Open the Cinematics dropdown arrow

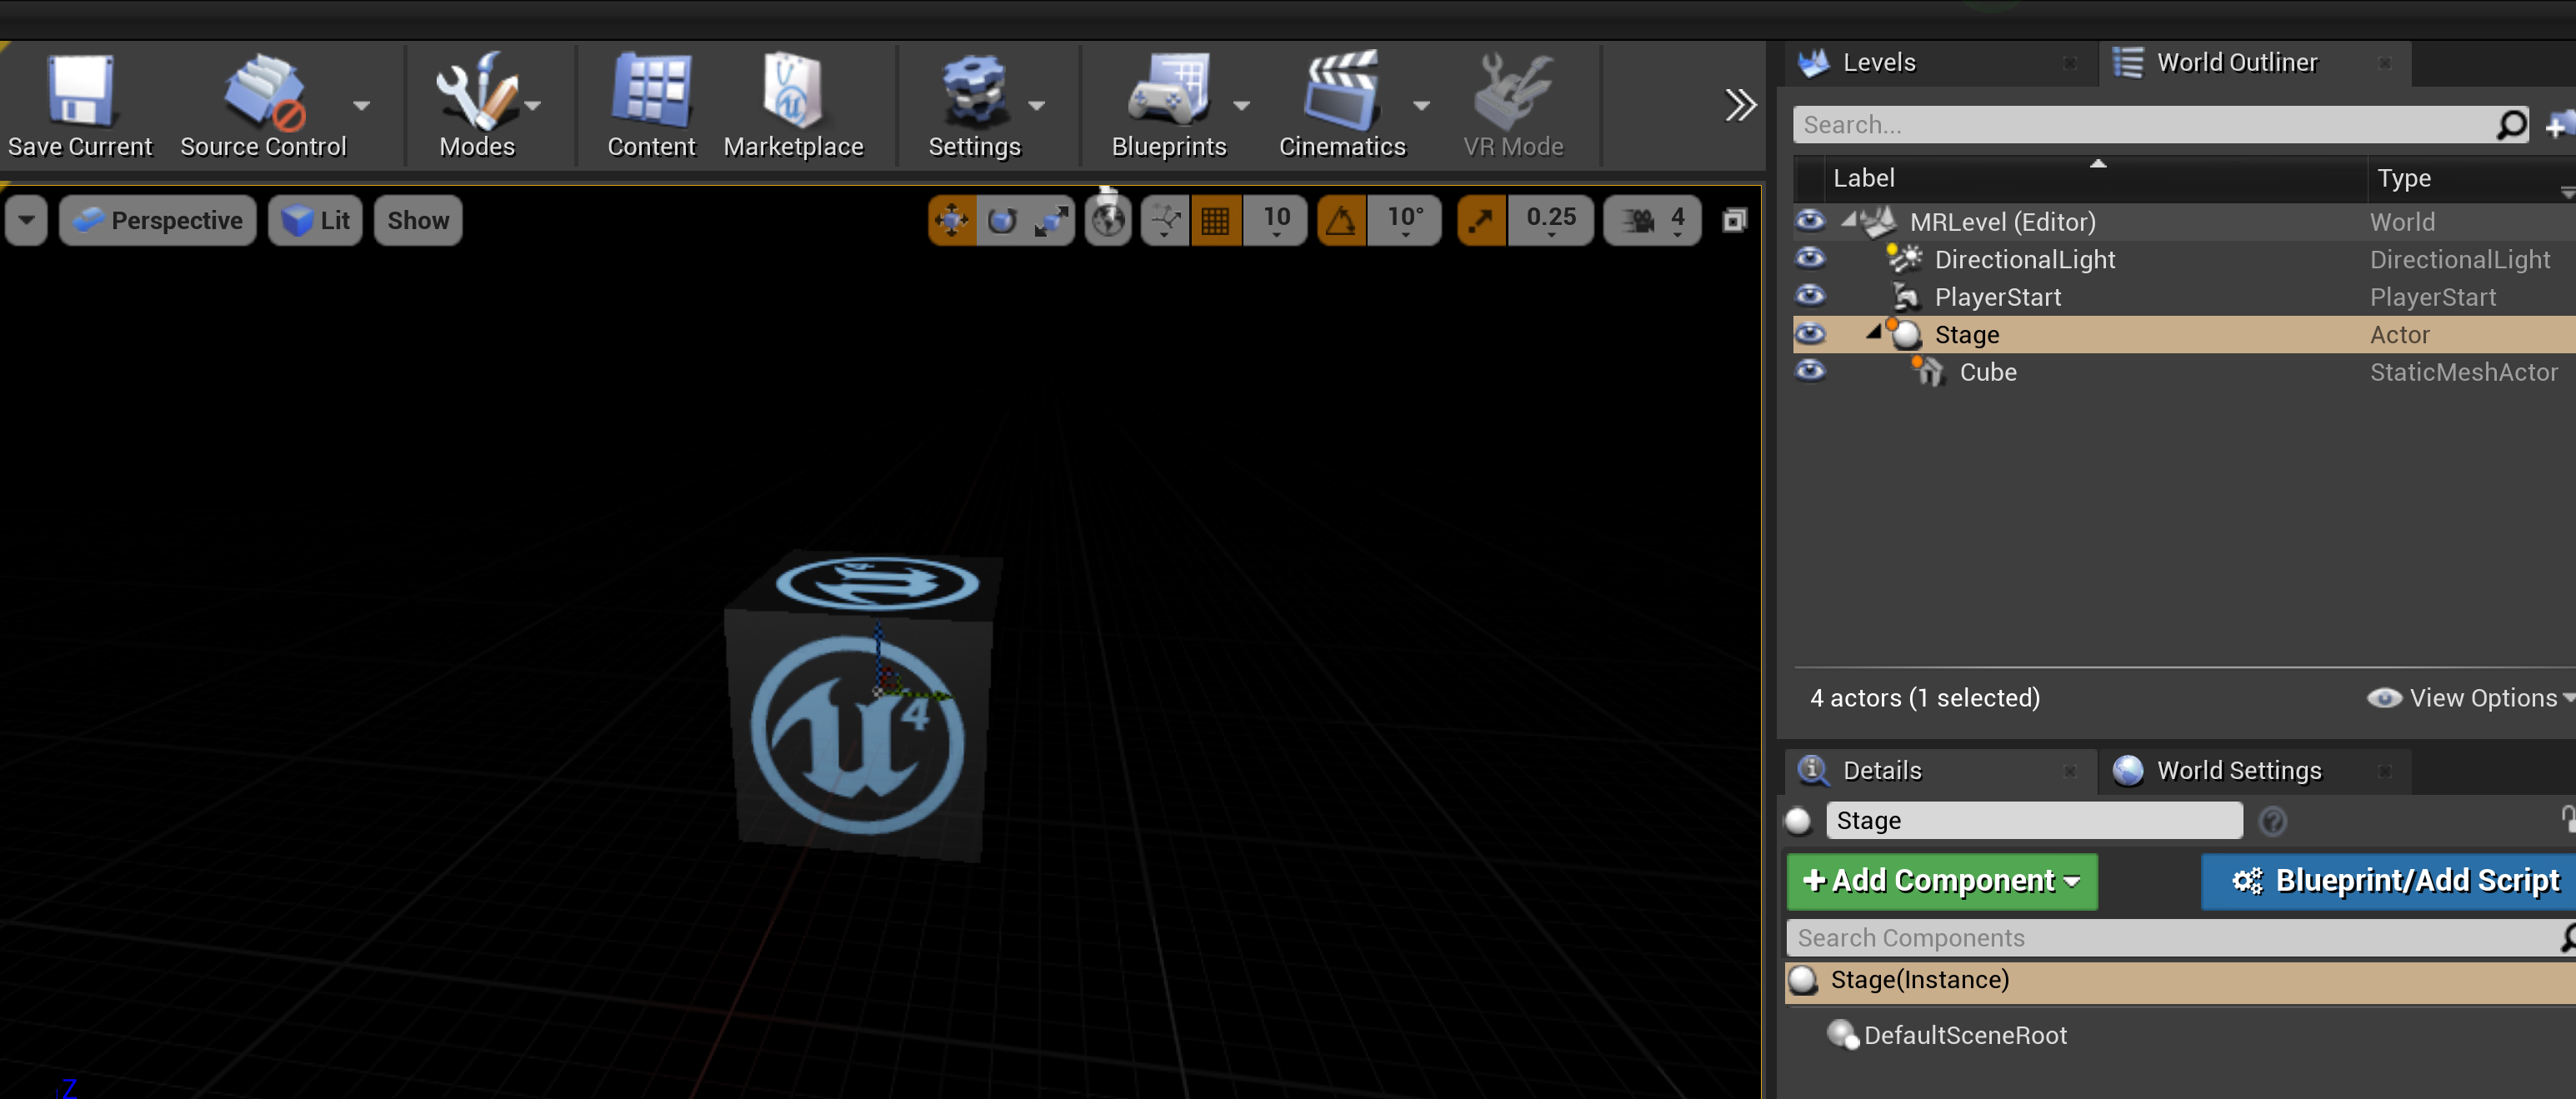1421,105
